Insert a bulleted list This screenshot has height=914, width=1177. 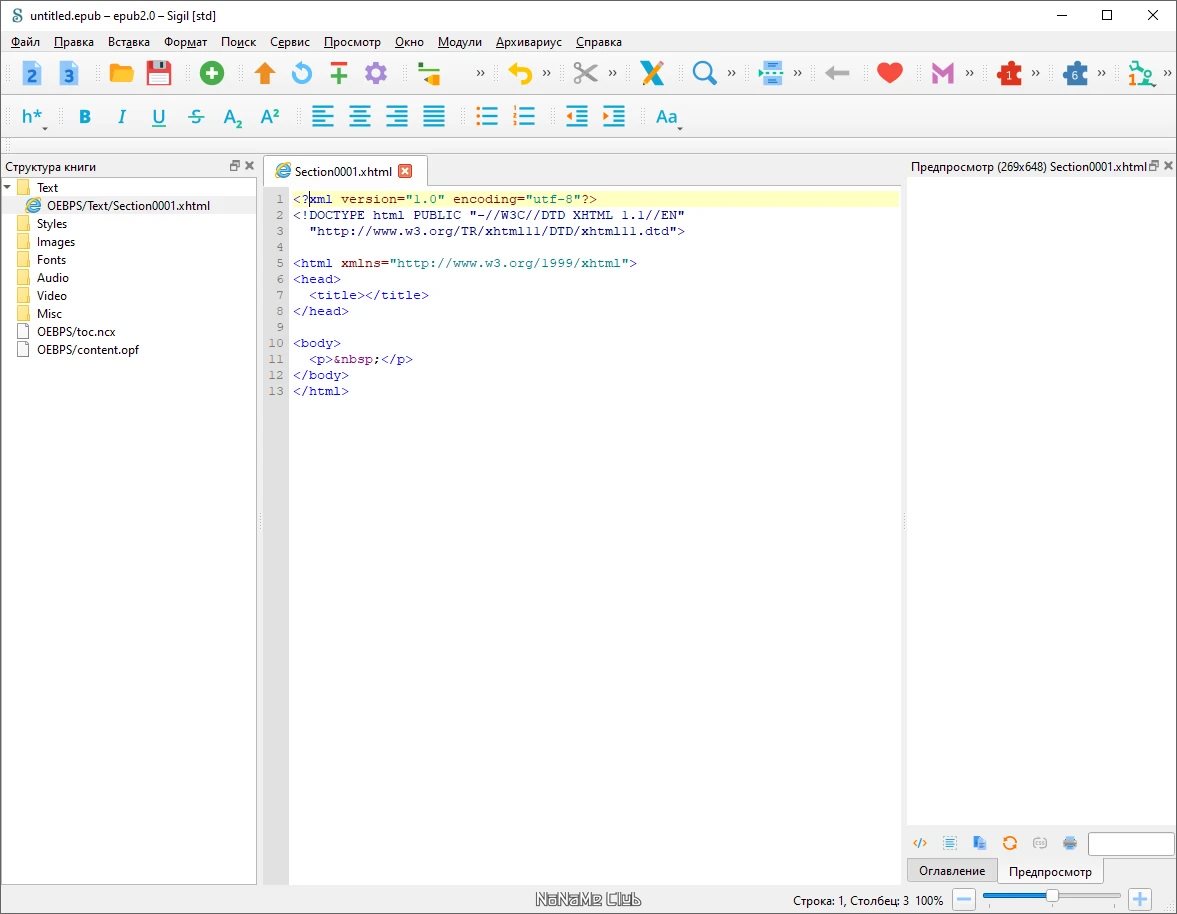tap(487, 117)
